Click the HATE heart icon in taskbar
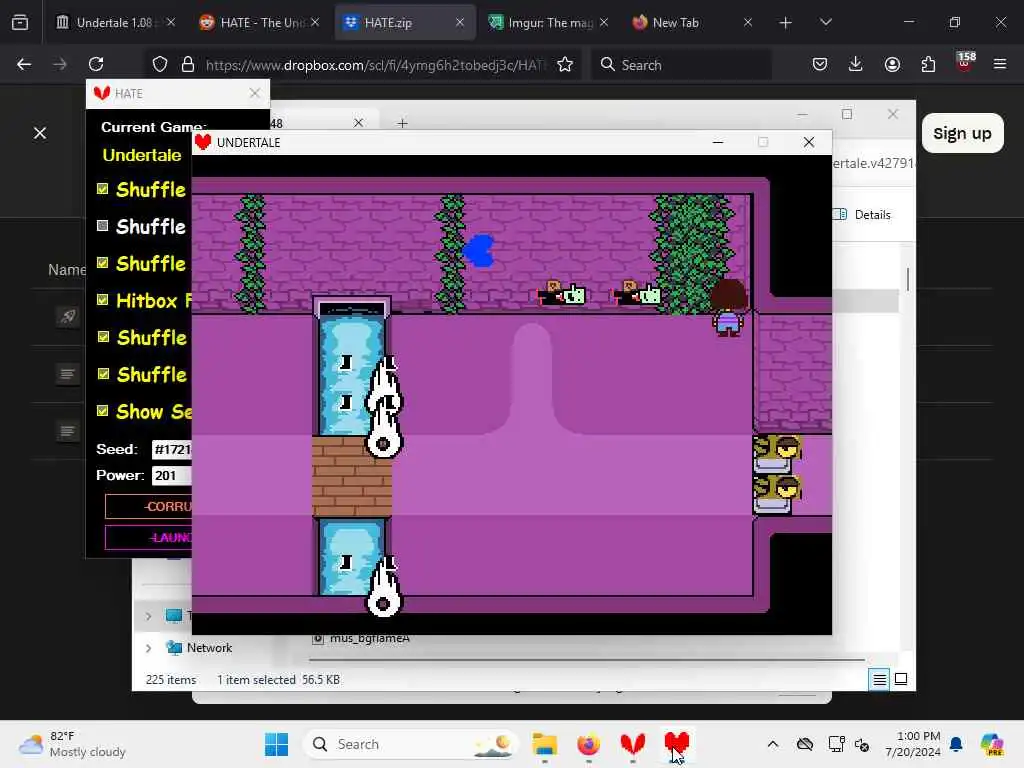Viewport: 1024px width, 768px height. 633,744
